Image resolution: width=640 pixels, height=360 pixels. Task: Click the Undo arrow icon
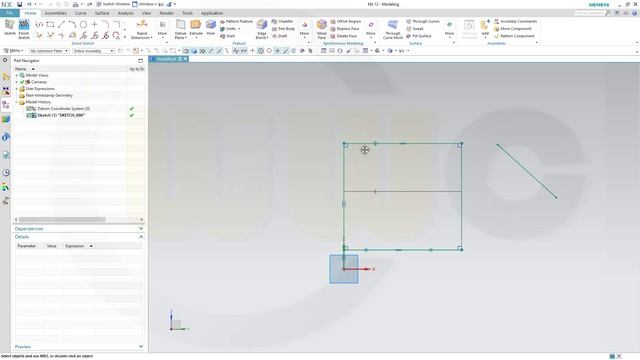click(x=29, y=4)
